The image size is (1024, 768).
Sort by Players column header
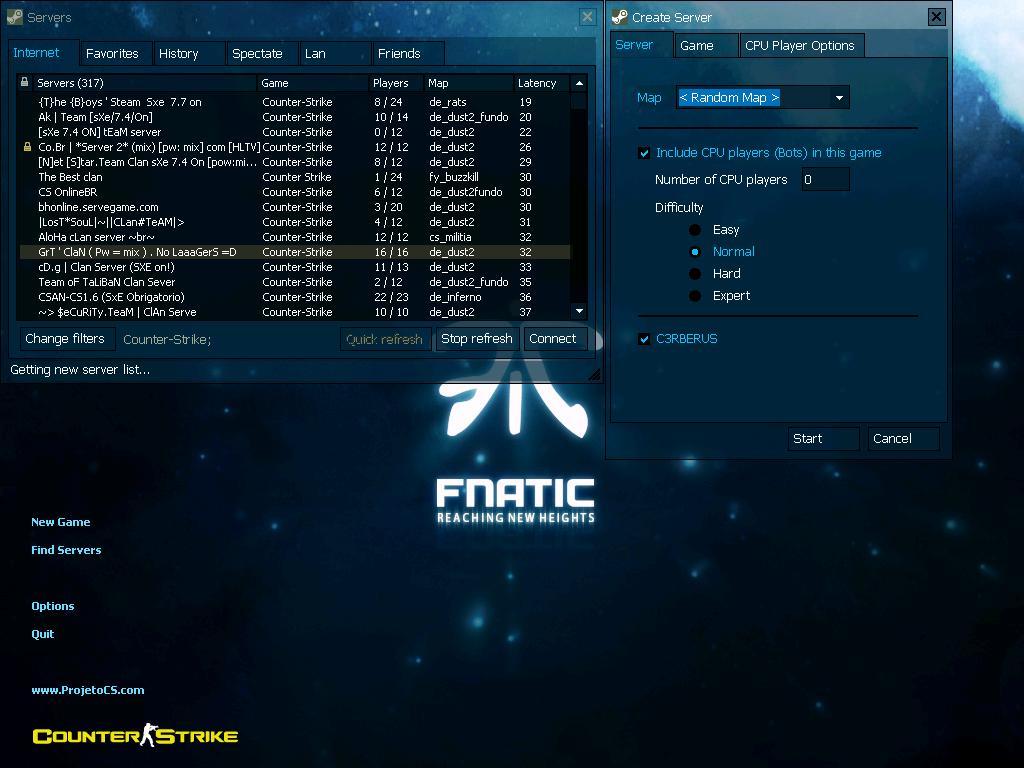coord(396,83)
